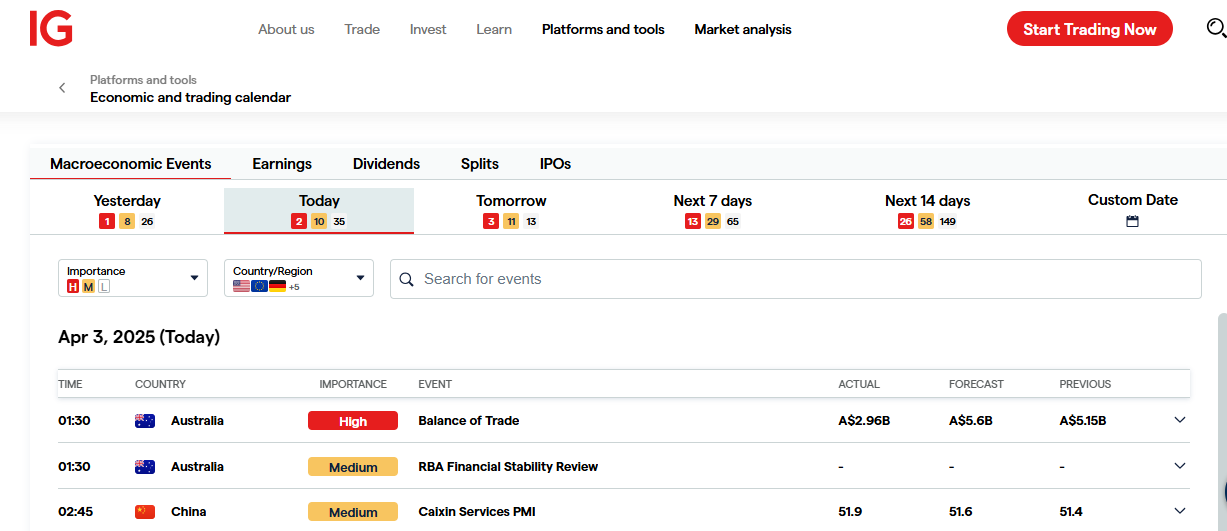The height and width of the screenshot is (531, 1227).
Task: Select the Tomorrow date range
Action: (x=511, y=209)
